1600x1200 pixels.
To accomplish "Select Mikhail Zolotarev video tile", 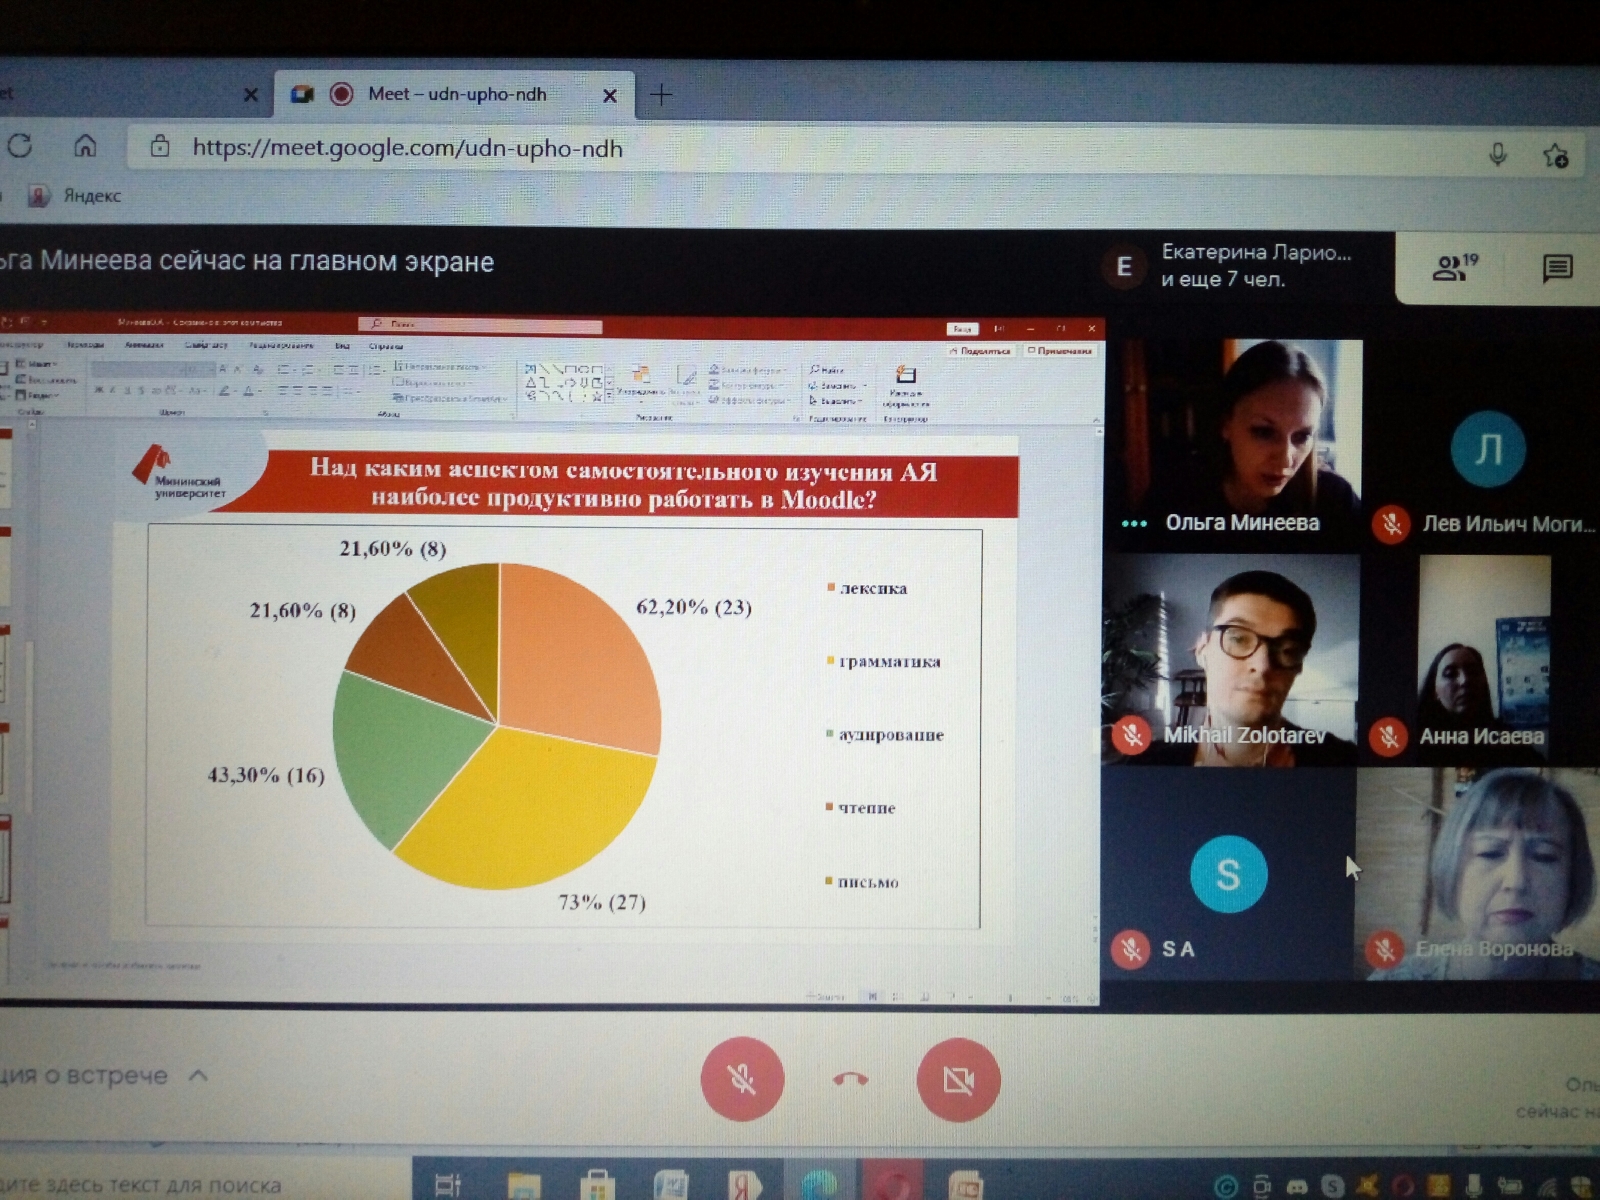I will pyautogui.click(x=1230, y=660).
